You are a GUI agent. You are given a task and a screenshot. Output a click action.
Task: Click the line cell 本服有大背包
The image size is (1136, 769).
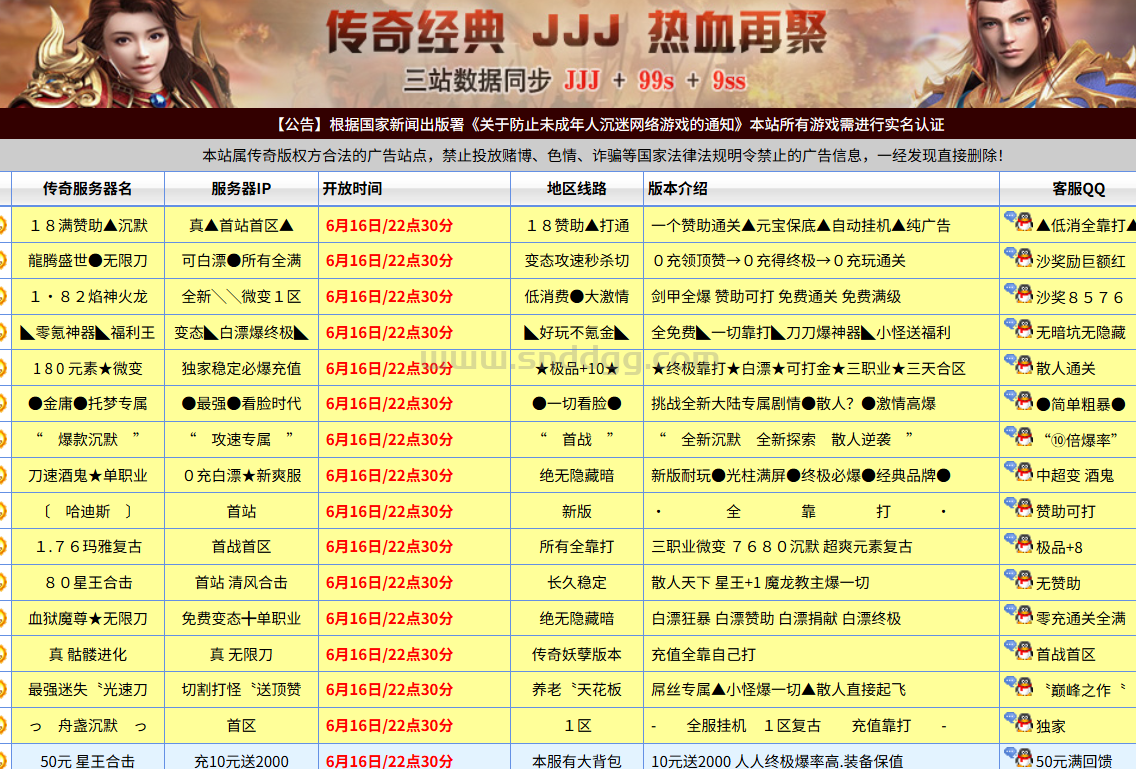(577, 761)
